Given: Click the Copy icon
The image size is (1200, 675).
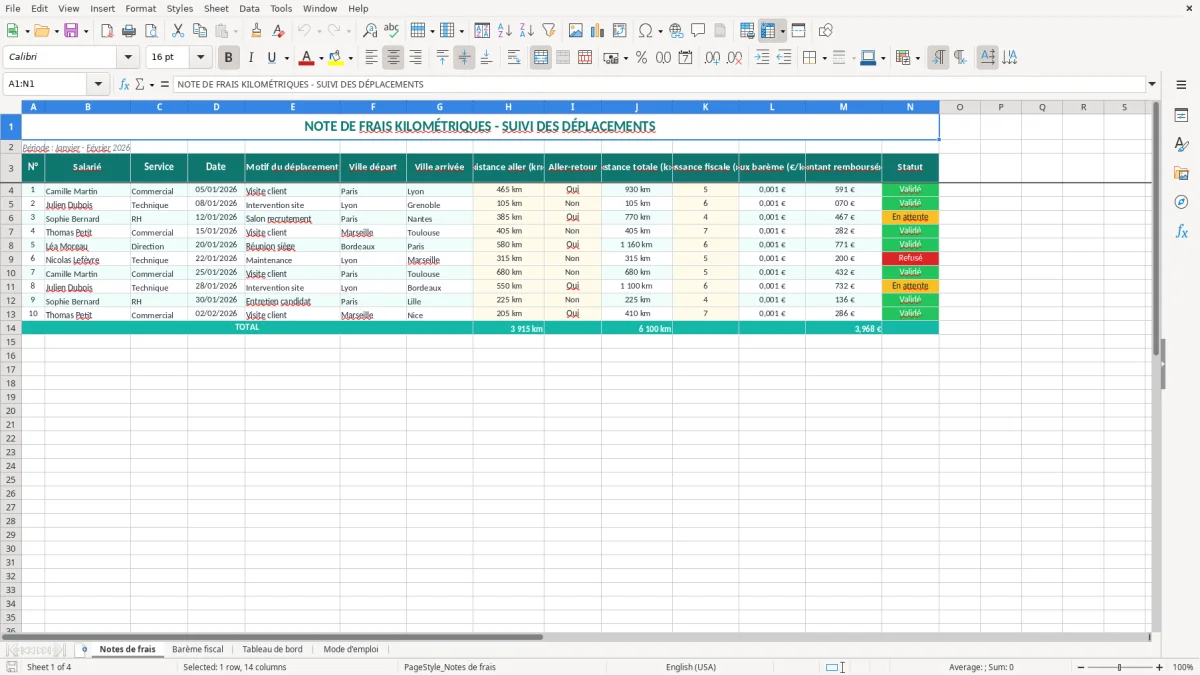Looking at the screenshot, I should [200, 31].
